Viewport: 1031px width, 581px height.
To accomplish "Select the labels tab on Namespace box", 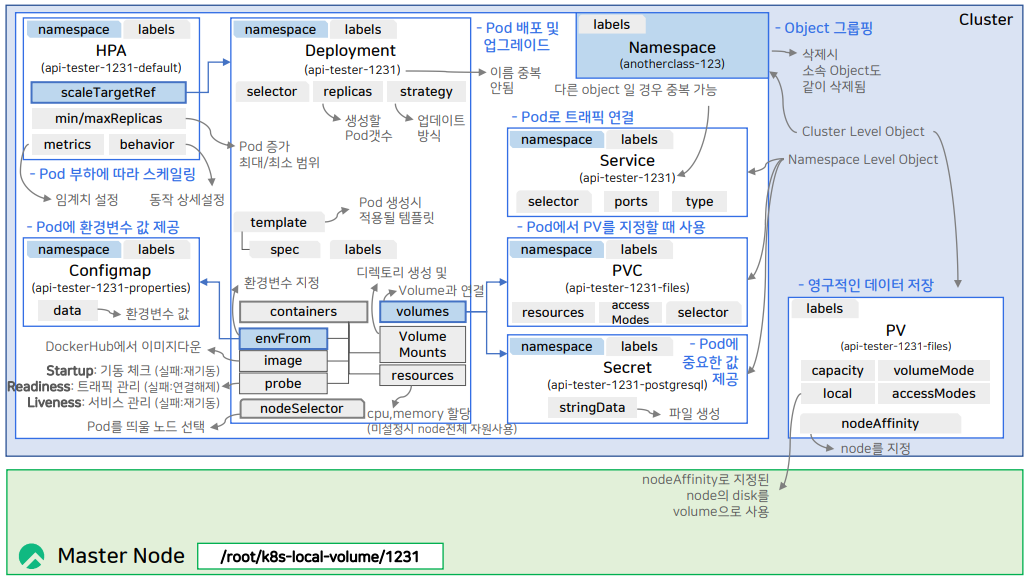I will tap(612, 24).
